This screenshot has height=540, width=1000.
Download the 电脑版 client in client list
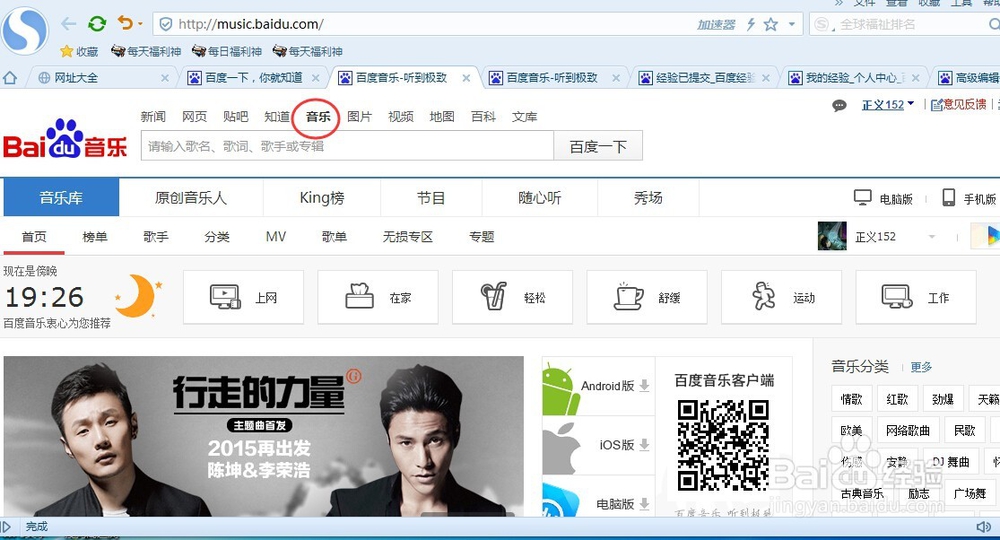pos(598,498)
